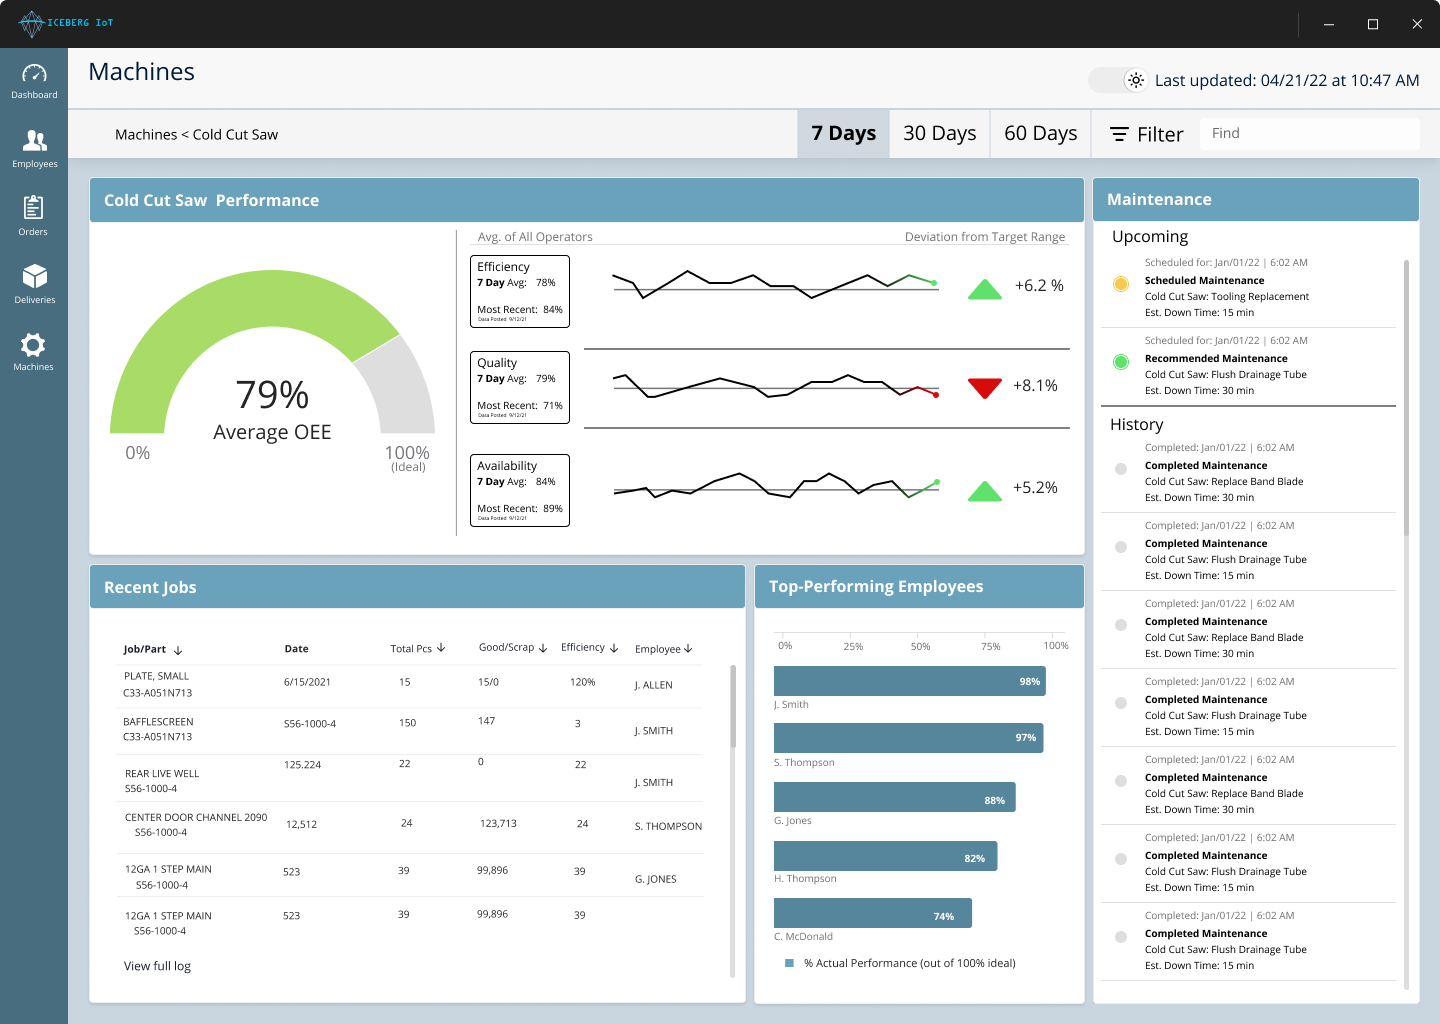Screen dimensions: 1440x1024
Task: Select the Machines gear icon
Action: pyautogui.click(x=33, y=345)
